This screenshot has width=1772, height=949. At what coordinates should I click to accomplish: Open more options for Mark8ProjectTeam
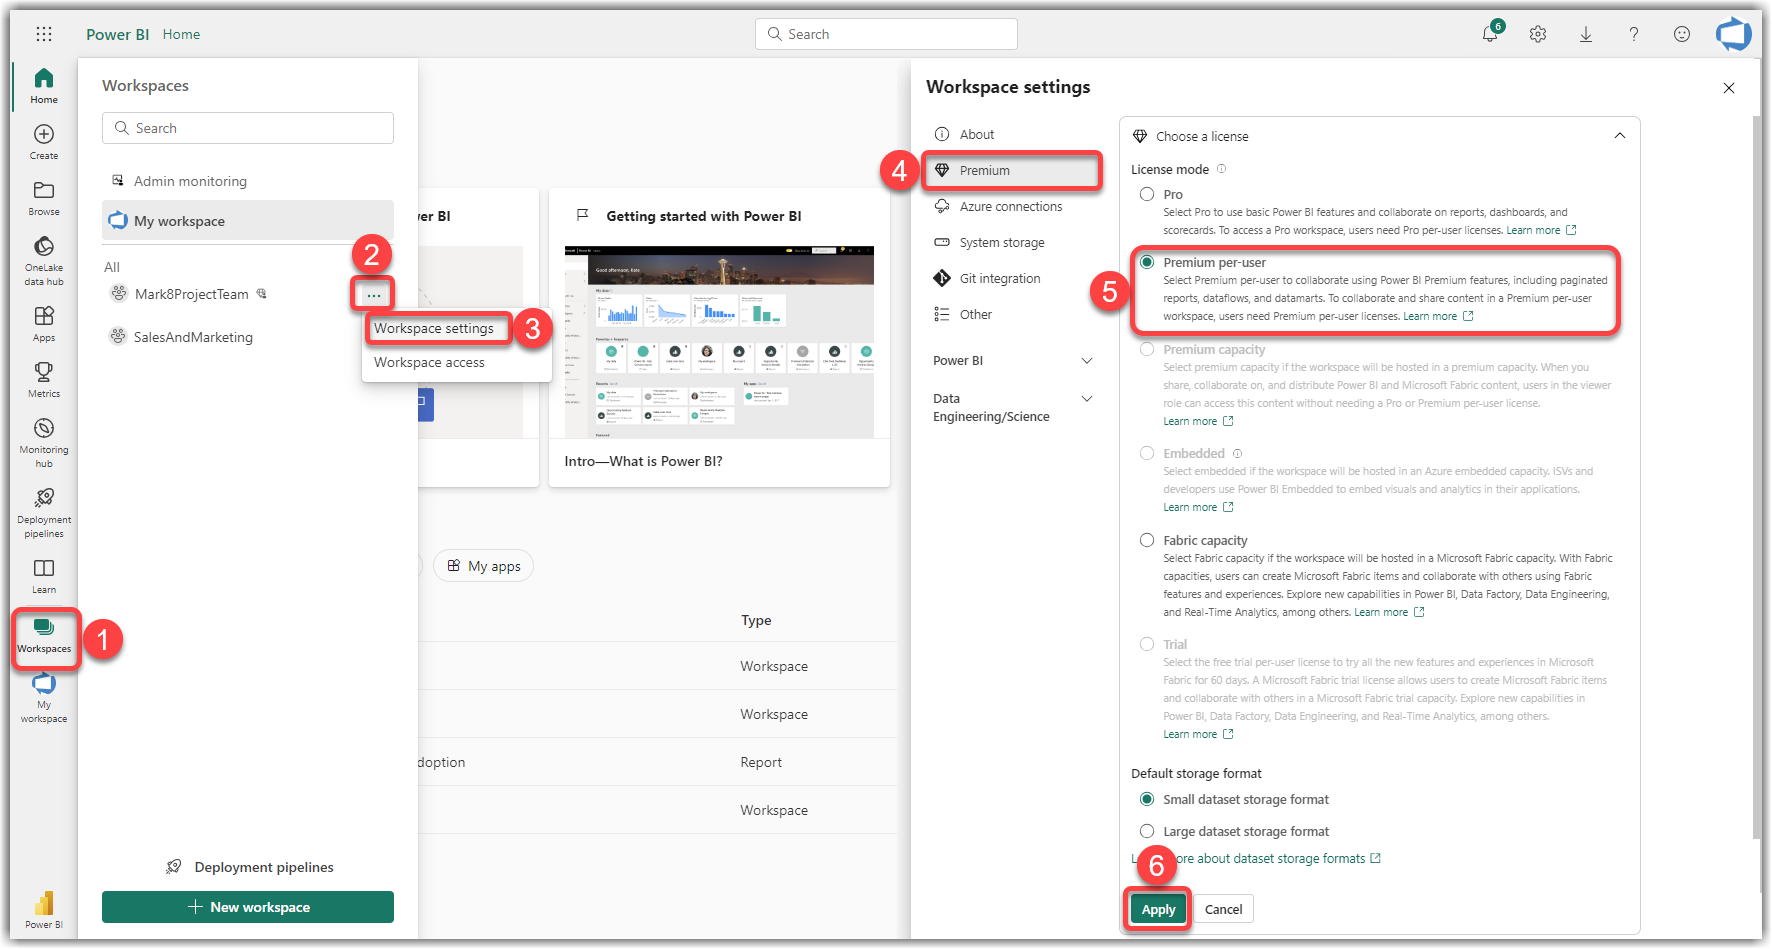pyautogui.click(x=373, y=295)
